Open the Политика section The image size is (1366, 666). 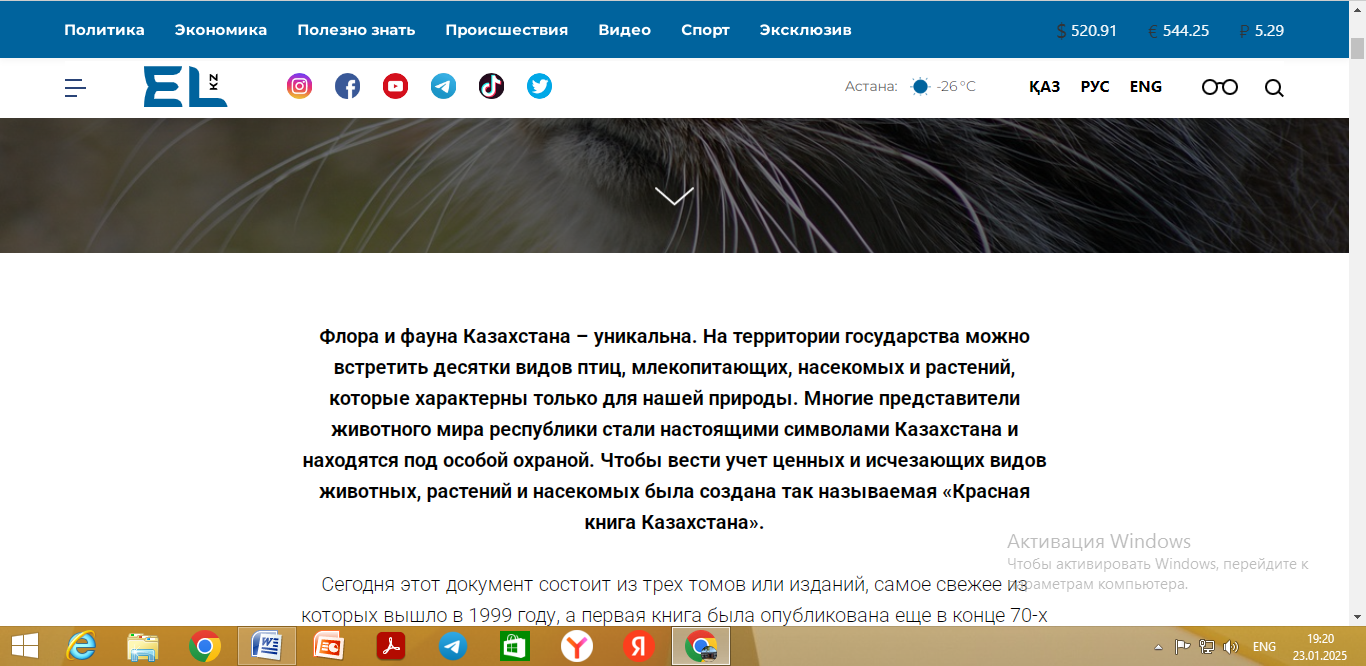coord(104,30)
